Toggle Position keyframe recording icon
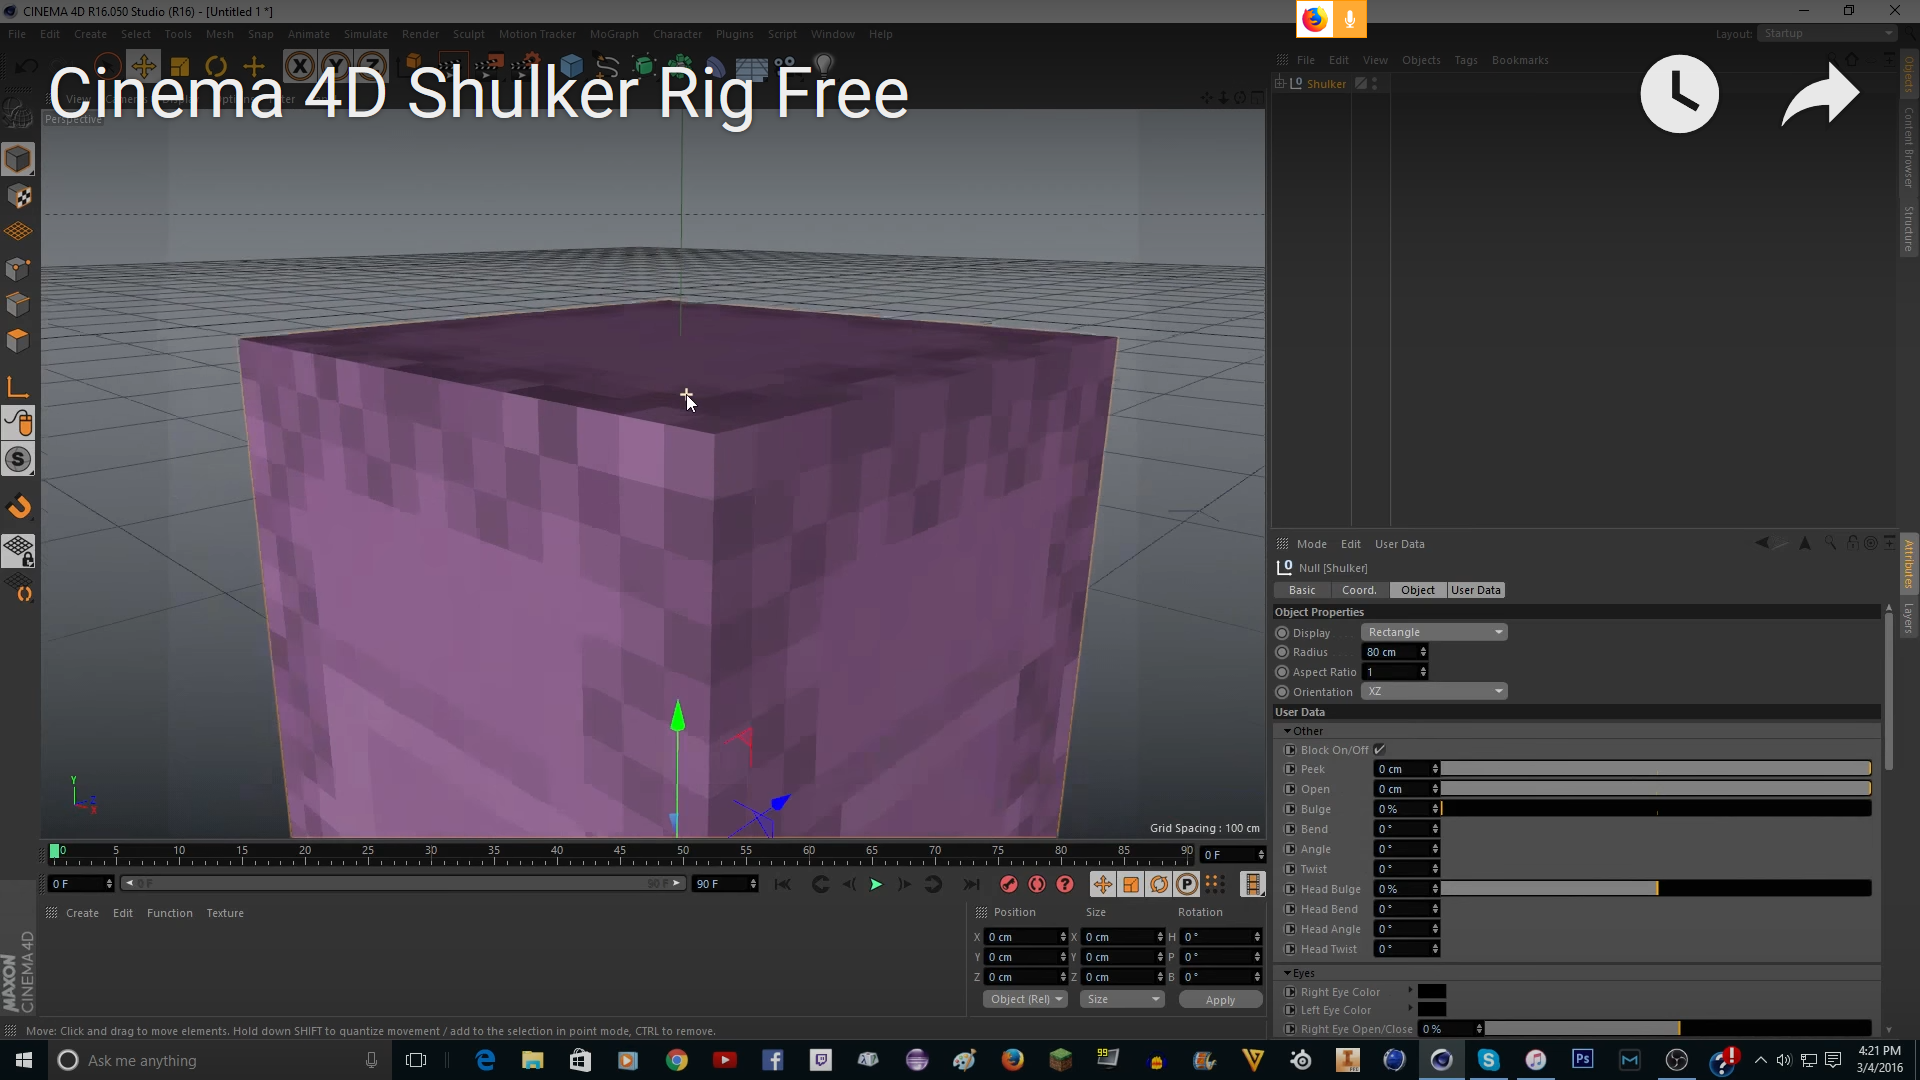Screen dimensions: 1920x1080 1102,884
